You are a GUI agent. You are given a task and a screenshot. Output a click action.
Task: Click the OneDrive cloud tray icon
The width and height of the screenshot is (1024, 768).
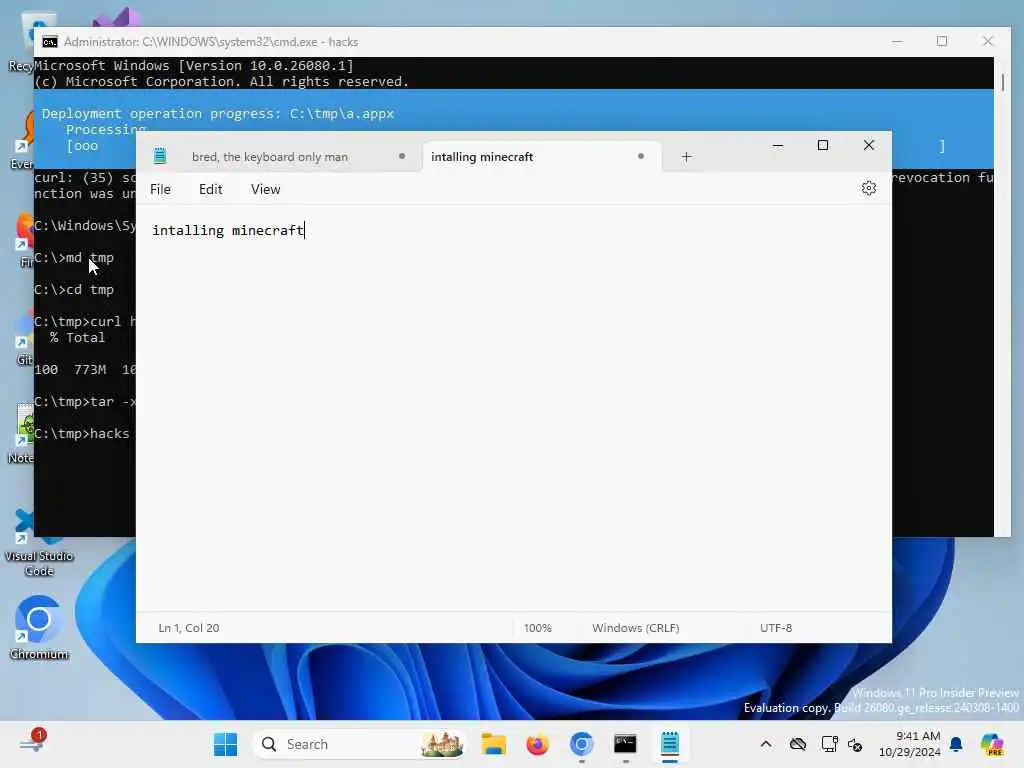tap(797, 744)
